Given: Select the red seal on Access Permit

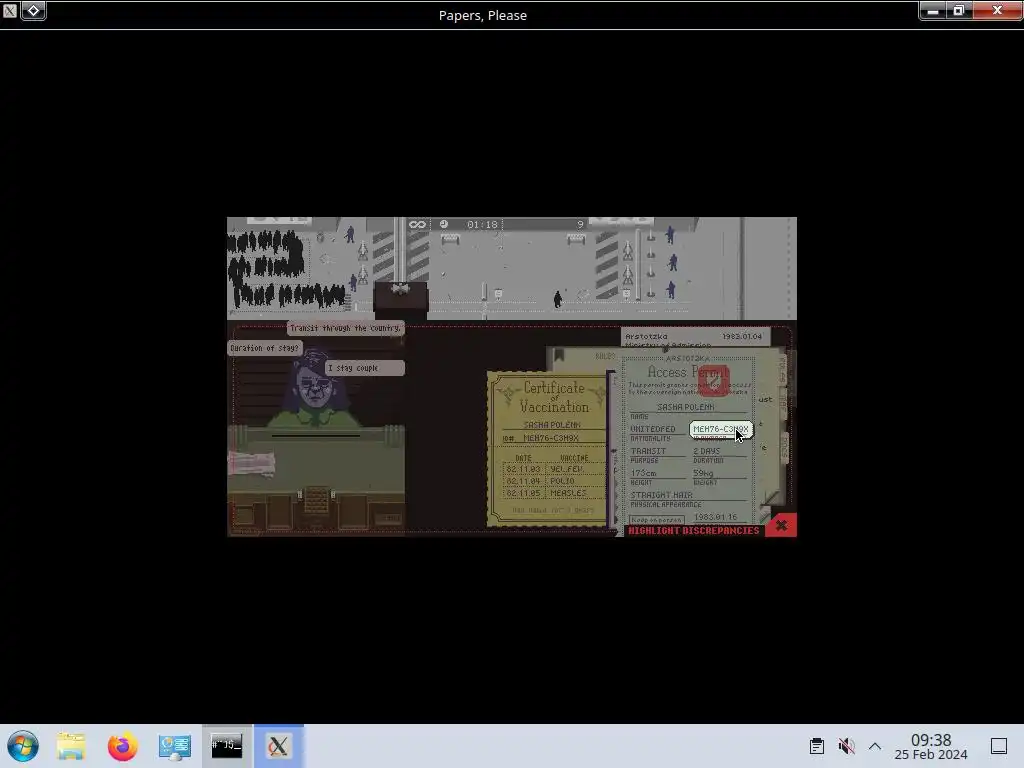Looking at the screenshot, I should coord(713,380).
